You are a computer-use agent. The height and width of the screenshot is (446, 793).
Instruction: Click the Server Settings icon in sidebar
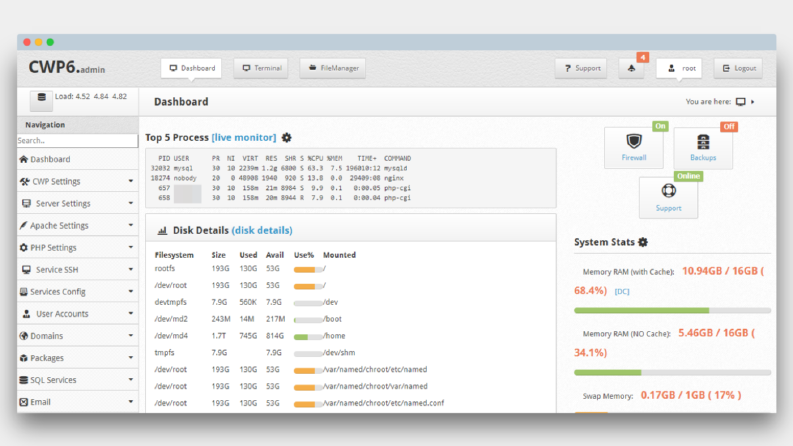click(26, 203)
